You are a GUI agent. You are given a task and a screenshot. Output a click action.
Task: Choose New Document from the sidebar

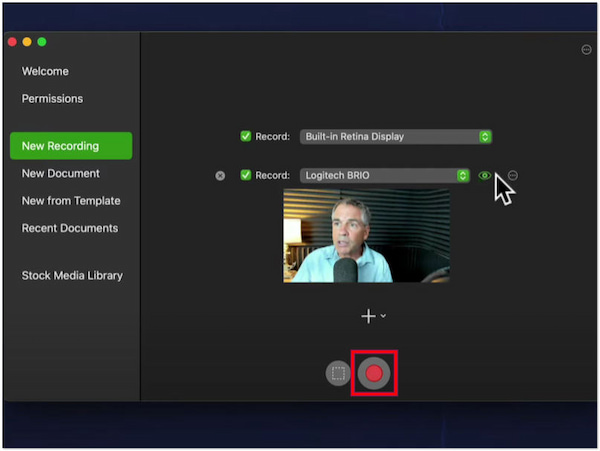(60, 173)
